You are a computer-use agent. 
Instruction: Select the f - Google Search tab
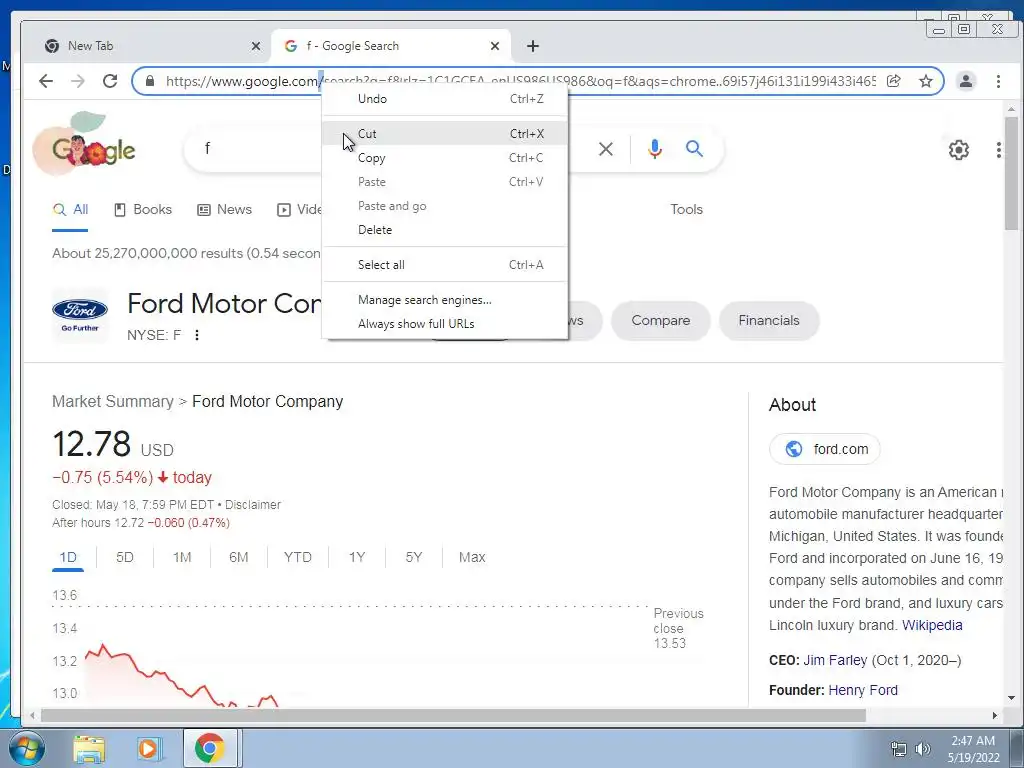click(390, 46)
